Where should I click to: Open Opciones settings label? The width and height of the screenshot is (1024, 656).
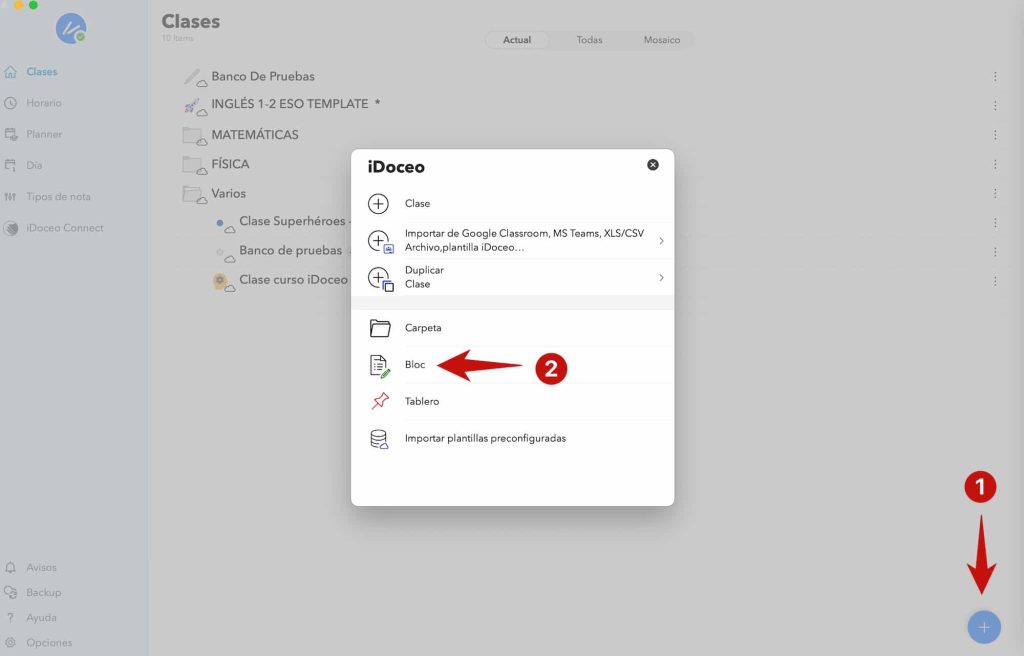[x=49, y=642]
